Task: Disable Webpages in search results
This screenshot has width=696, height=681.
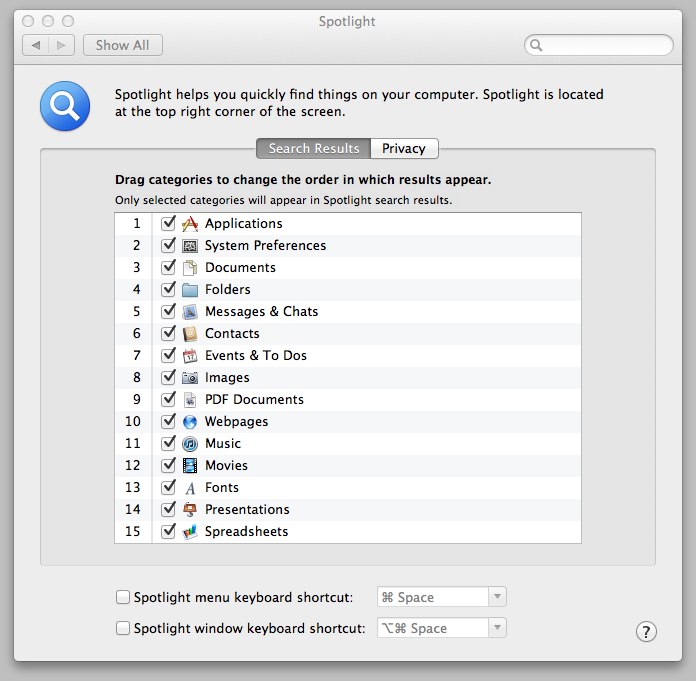Action: pos(168,421)
